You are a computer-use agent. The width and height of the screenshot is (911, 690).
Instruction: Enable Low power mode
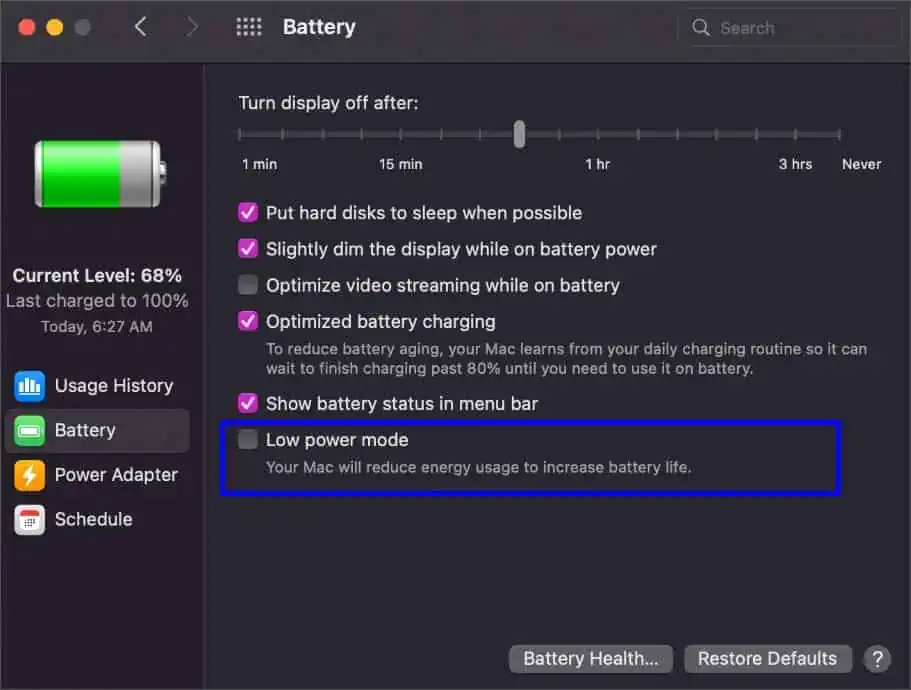247,440
